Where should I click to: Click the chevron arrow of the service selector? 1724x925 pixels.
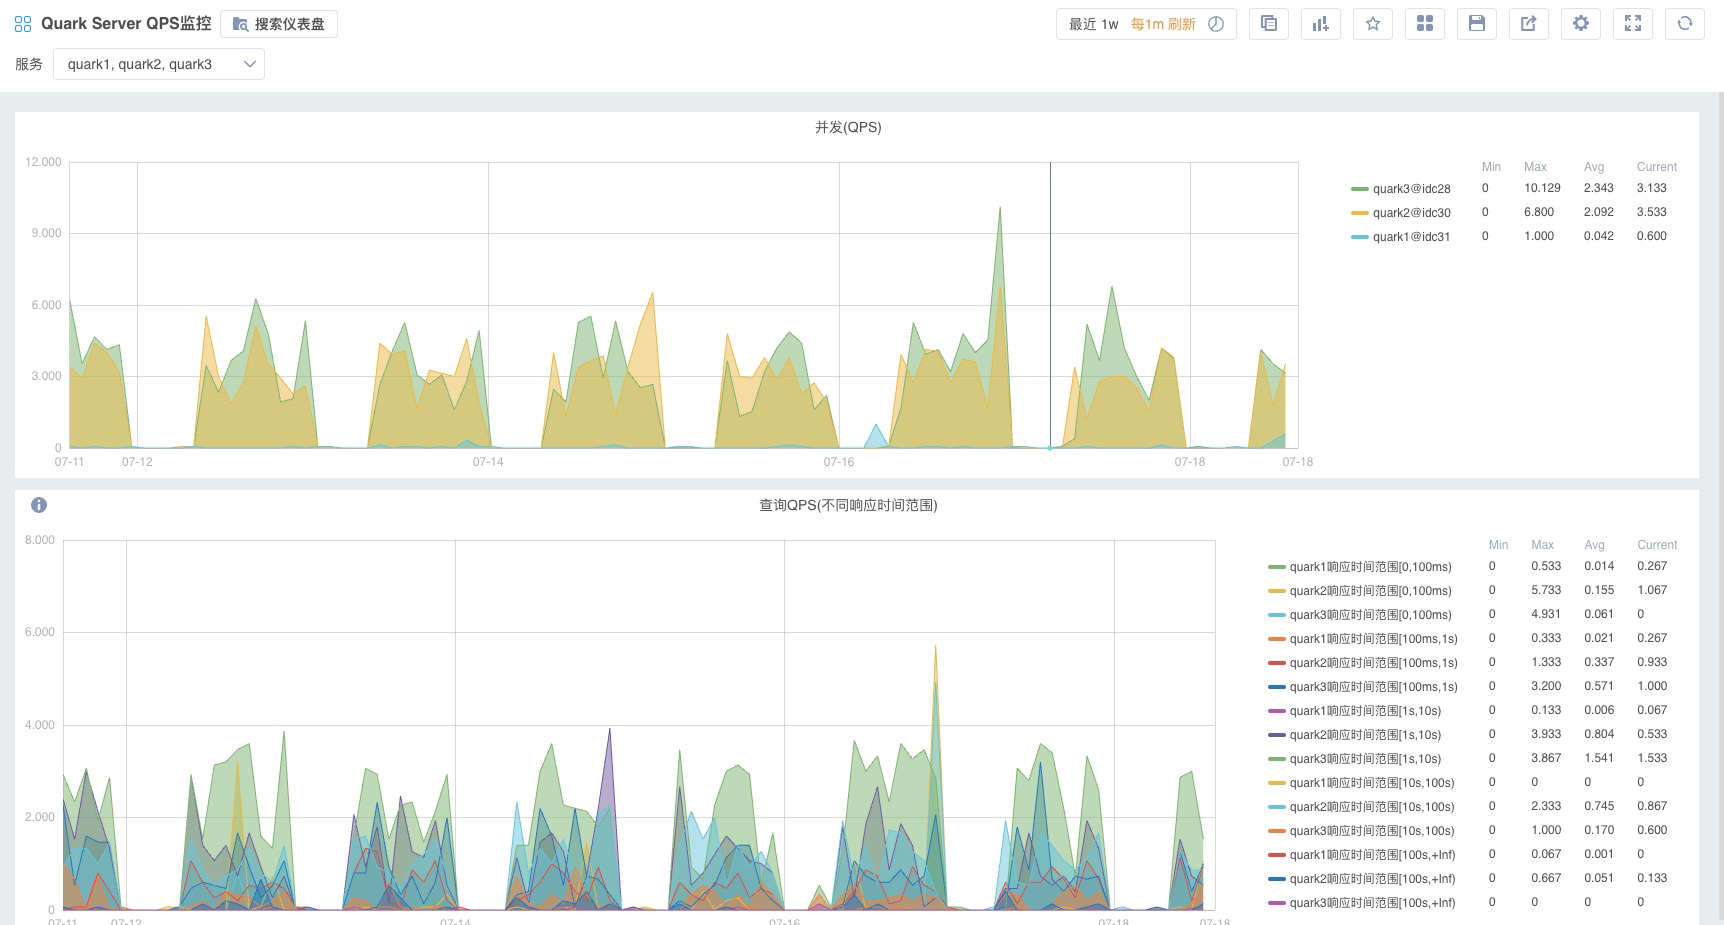click(x=250, y=64)
